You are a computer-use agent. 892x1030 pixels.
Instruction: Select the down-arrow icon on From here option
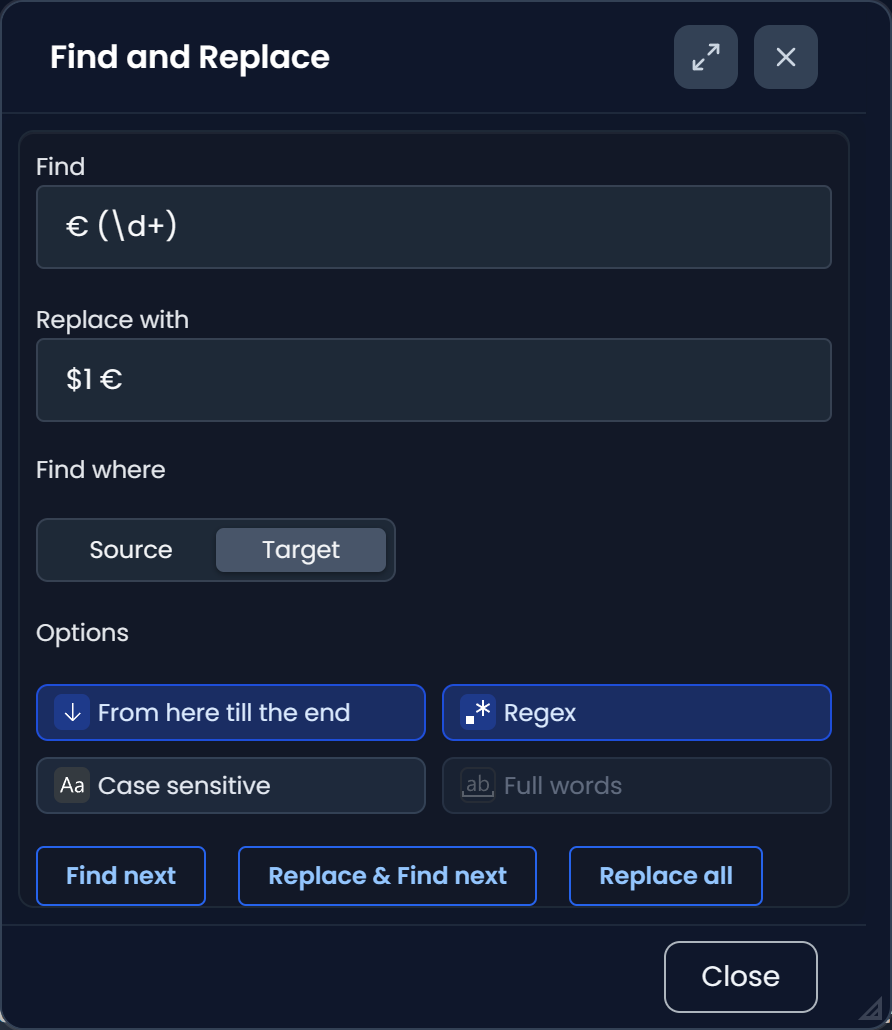click(x=69, y=712)
